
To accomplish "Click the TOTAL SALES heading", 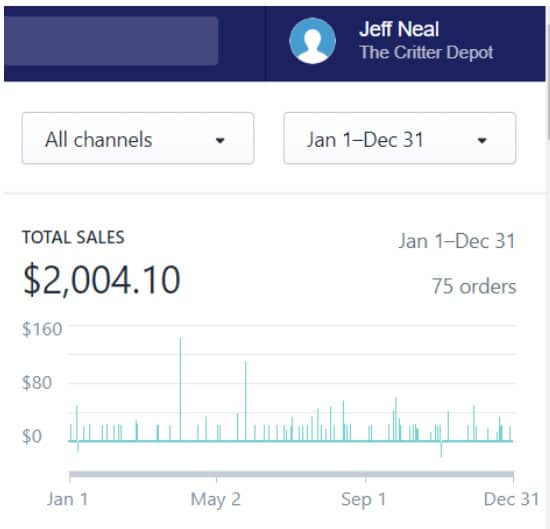I will coord(73,237).
